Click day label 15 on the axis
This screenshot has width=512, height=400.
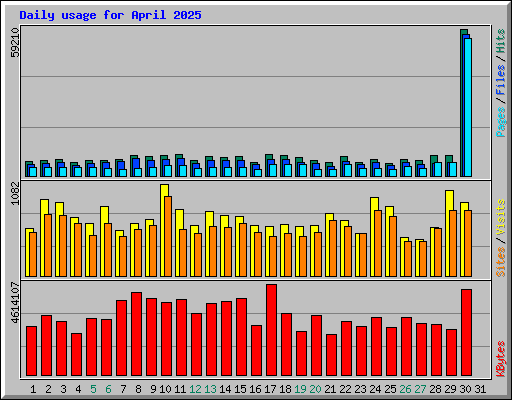click(240, 389)
